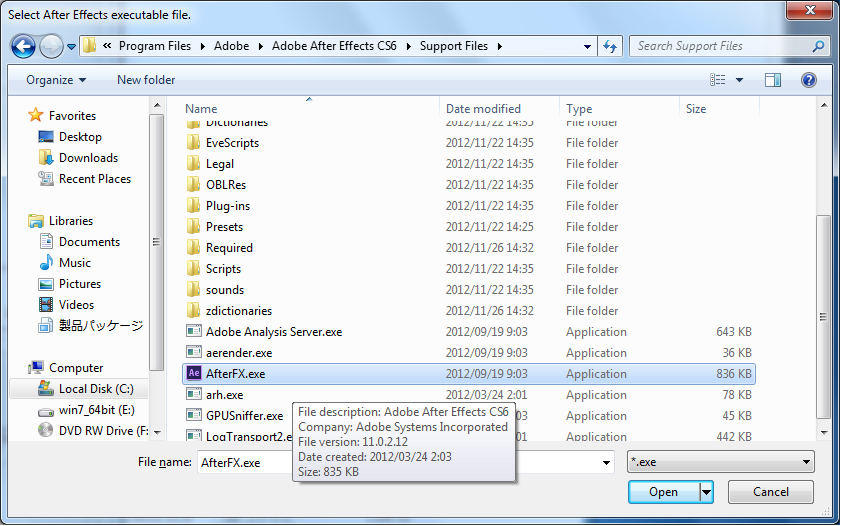This screenshot has height=526, width=841.
Task: Select the Plug-ins folder icon
Action: tap(193, 205)
